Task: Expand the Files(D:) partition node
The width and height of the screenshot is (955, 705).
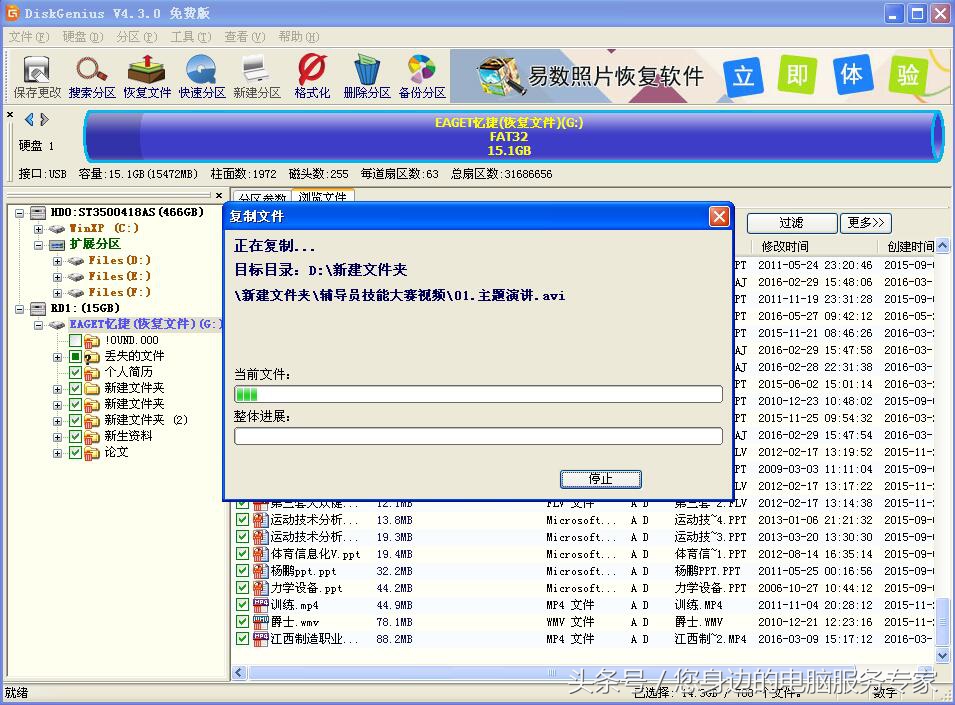Action: tap(57, 261)
